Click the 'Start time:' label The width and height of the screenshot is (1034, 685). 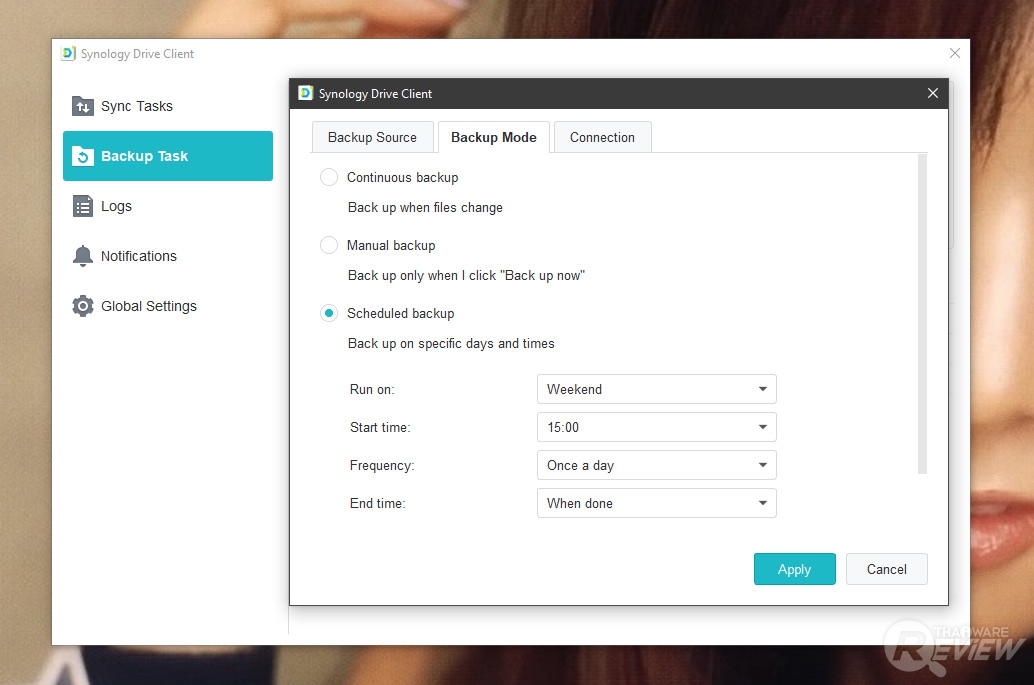(380, 427)
